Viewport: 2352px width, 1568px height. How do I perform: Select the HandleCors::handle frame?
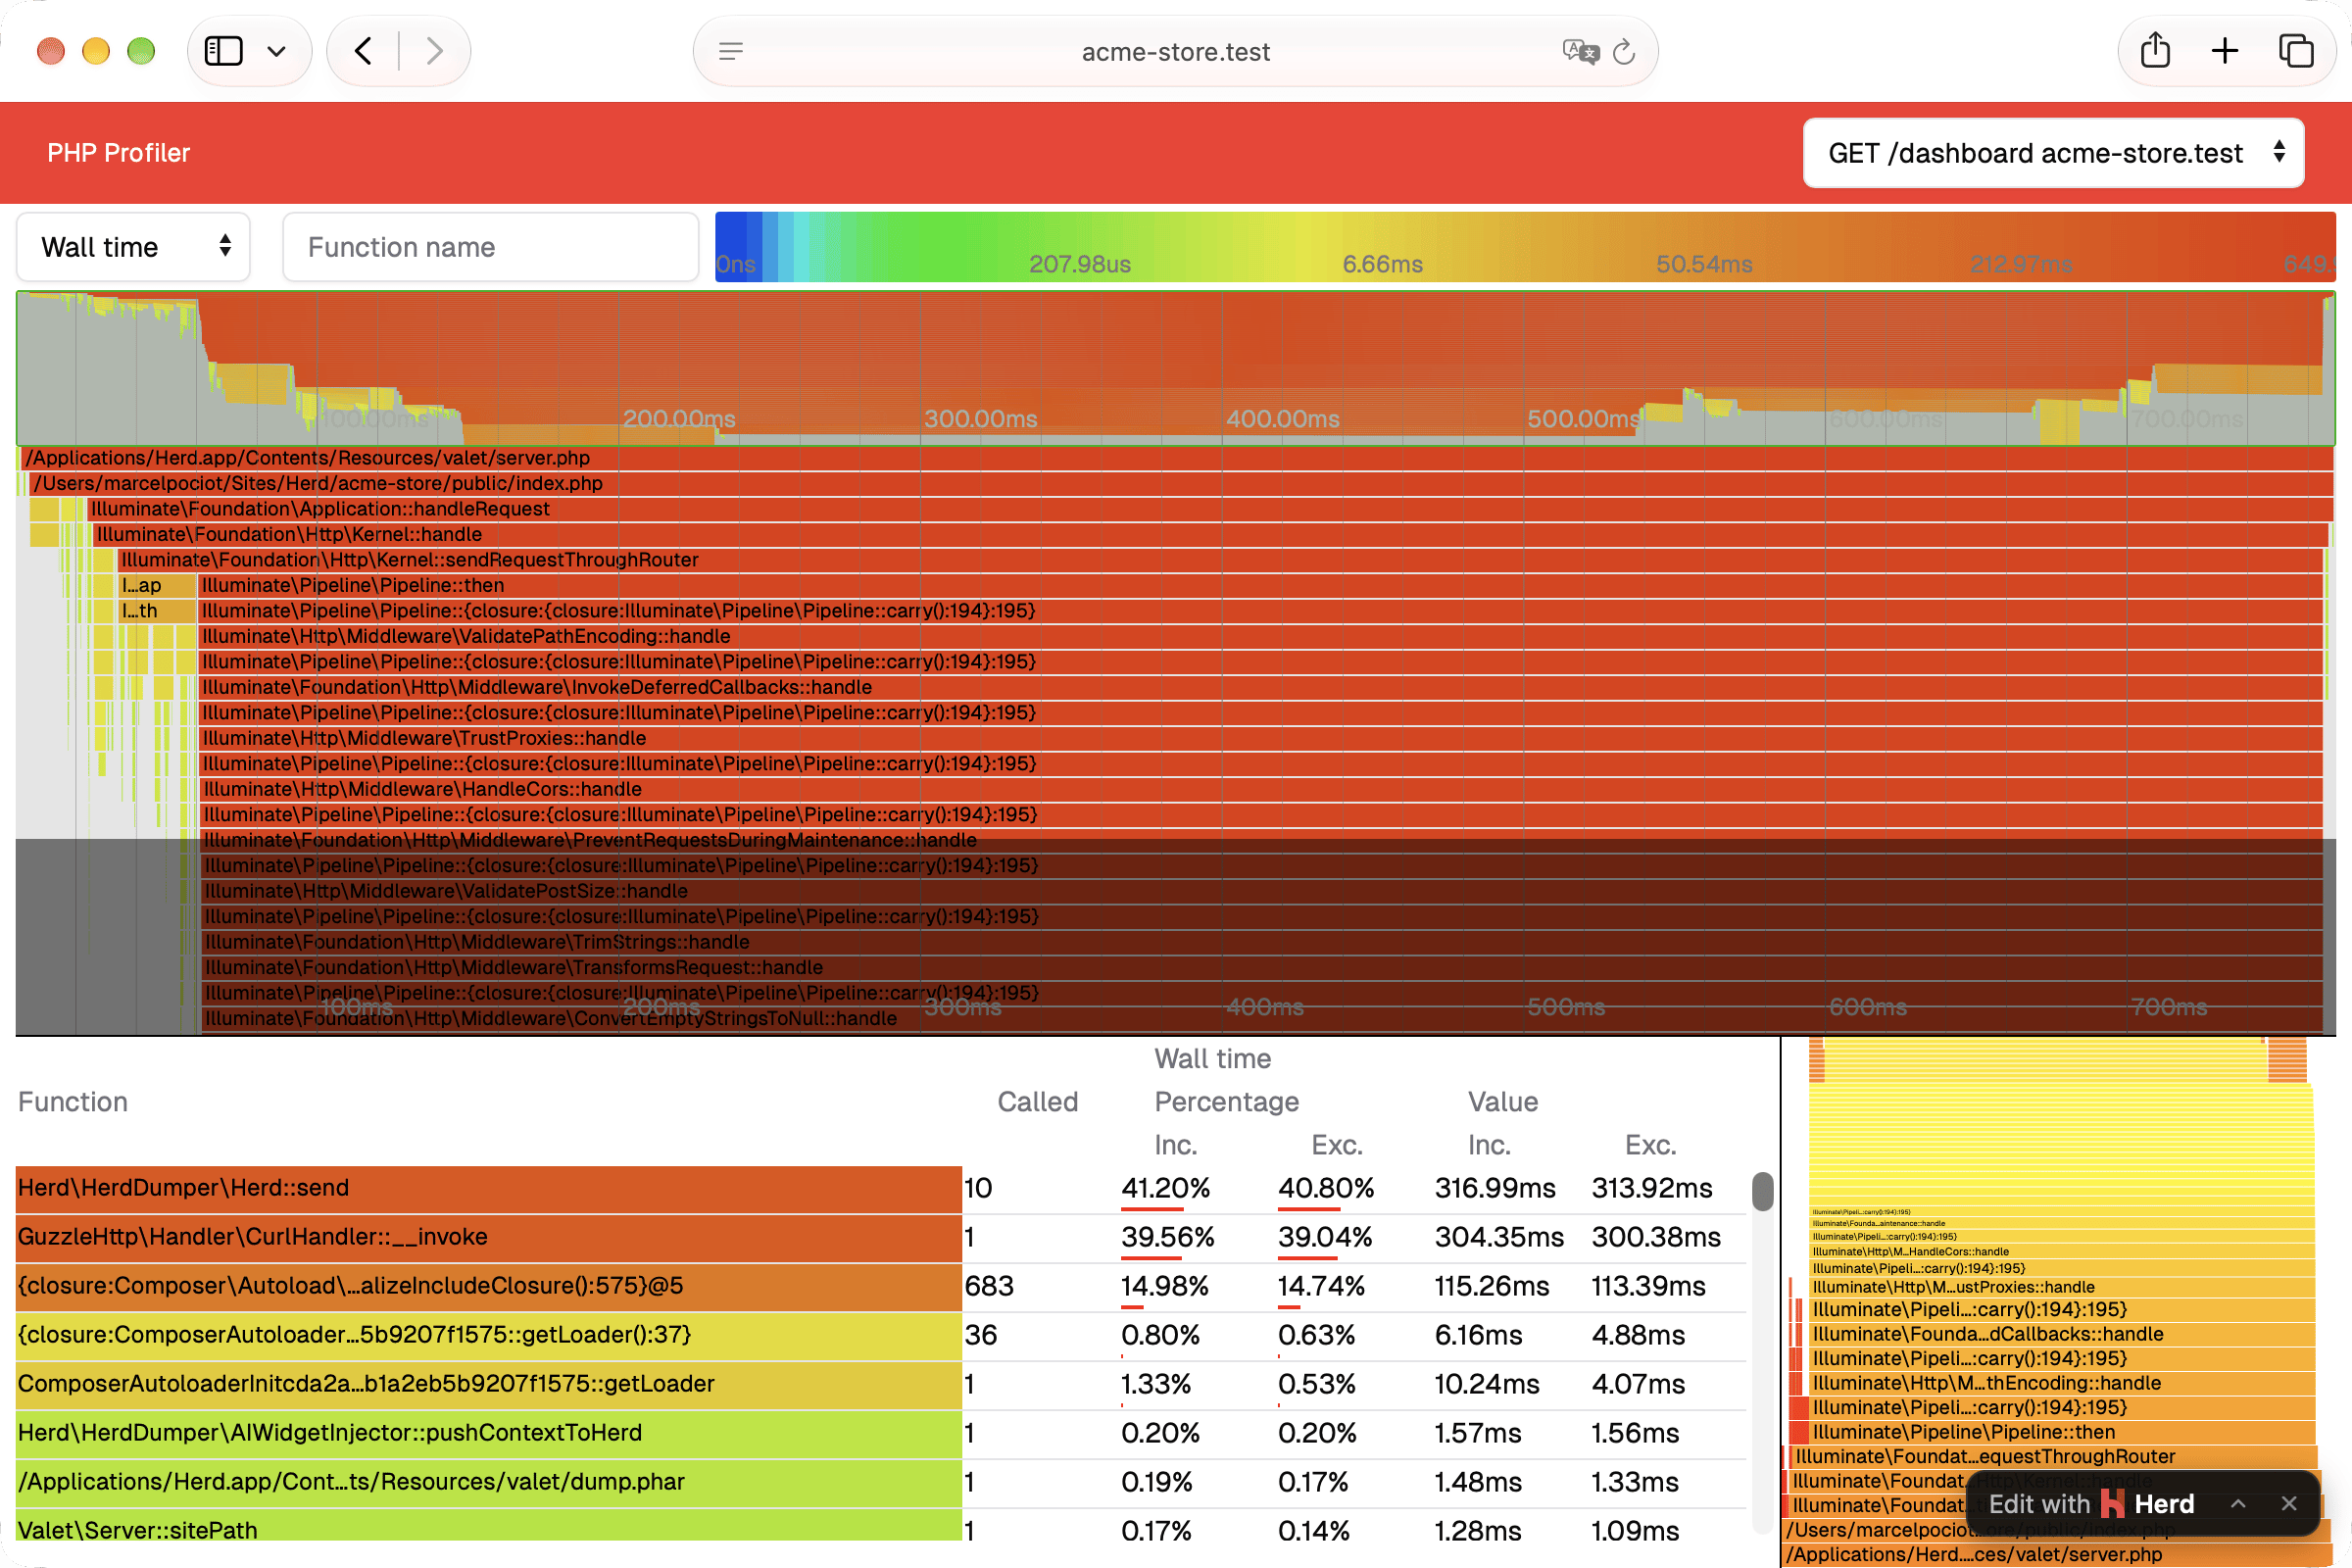1261,790
